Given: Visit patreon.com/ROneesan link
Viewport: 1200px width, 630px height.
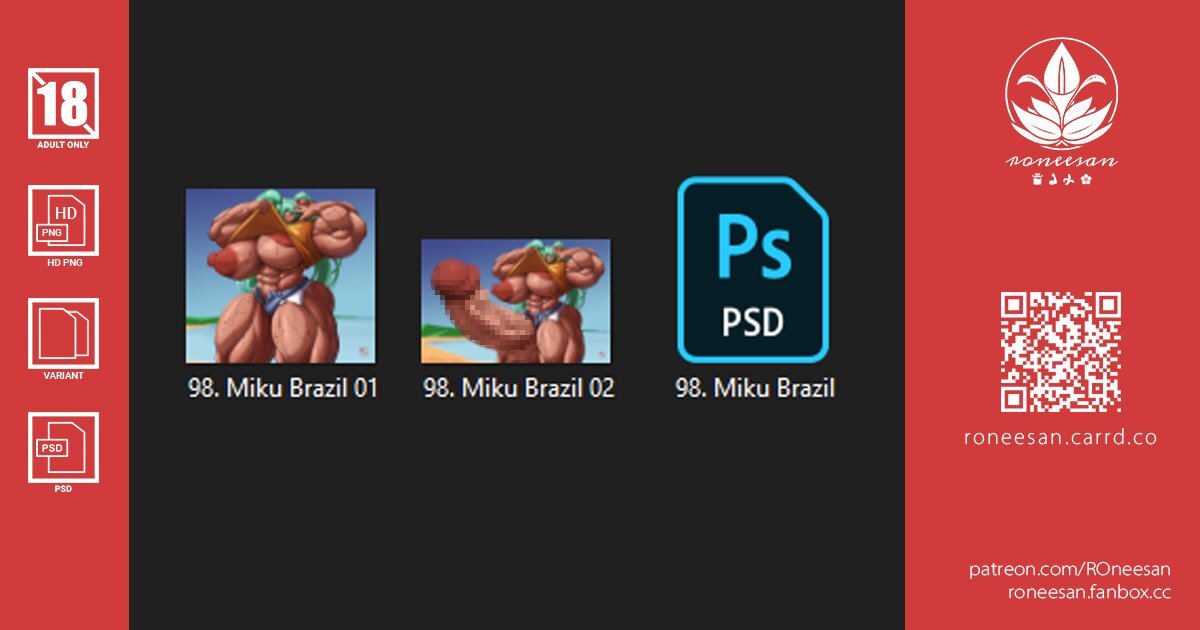Looking at the screenshot, I should (x=1070, y=569).
